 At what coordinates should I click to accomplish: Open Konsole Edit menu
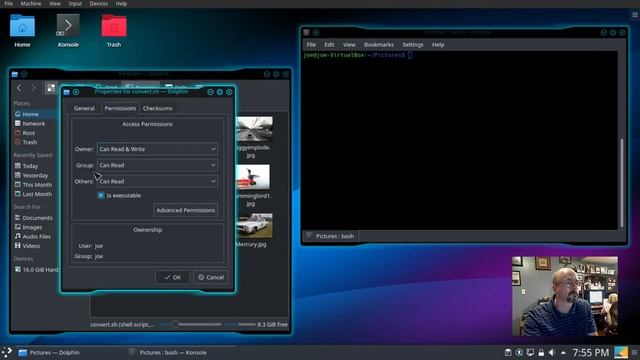pyautogui.click(x=329, y=44)
